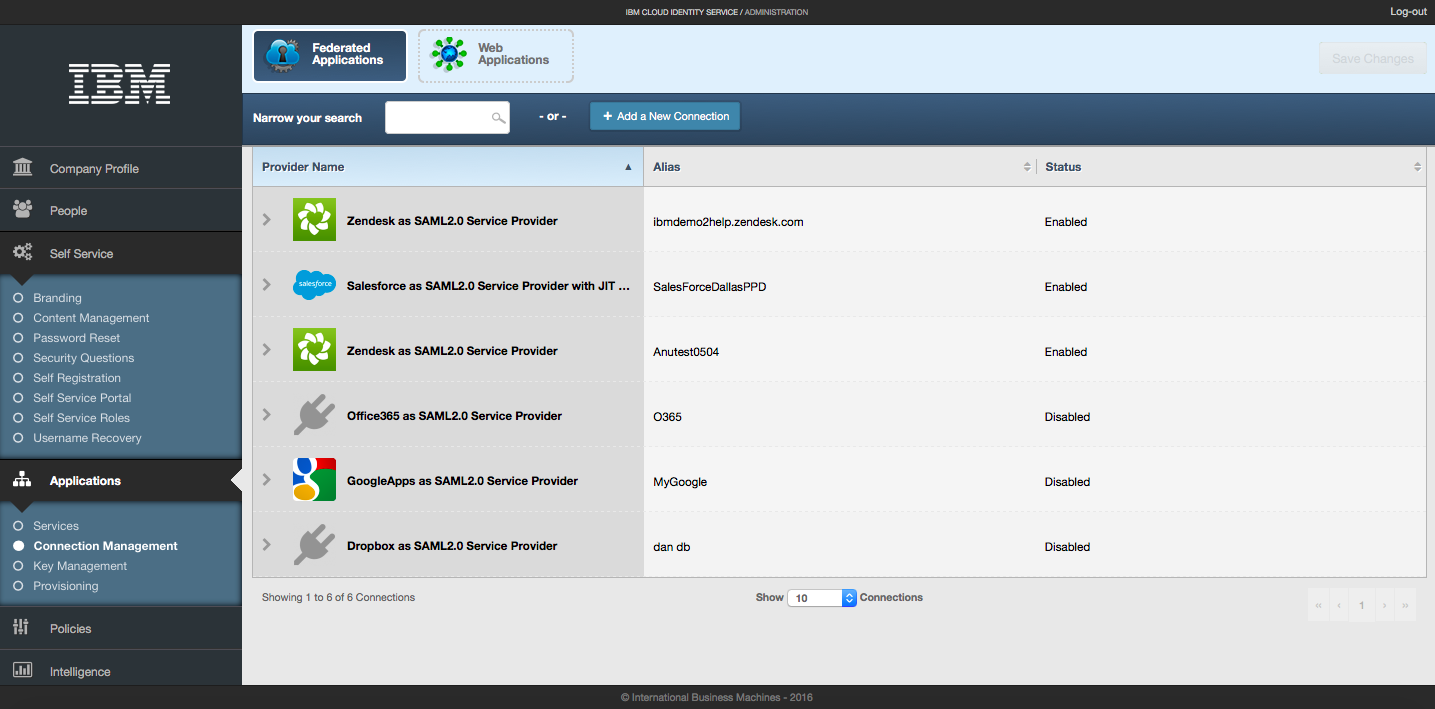Click the Administration breadcrumb link

pyautogui.click(x=776, y=12)
